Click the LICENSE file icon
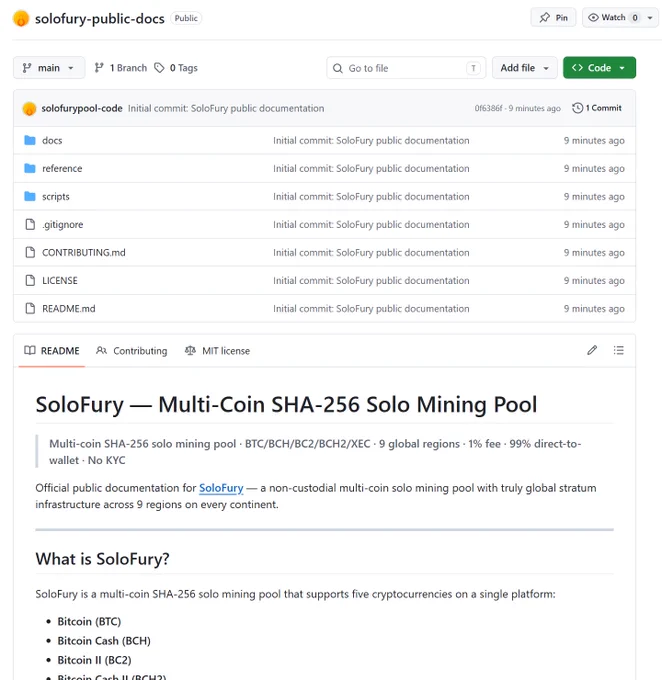The width and height of the screenshot is (662, 680). click(30, 281)
